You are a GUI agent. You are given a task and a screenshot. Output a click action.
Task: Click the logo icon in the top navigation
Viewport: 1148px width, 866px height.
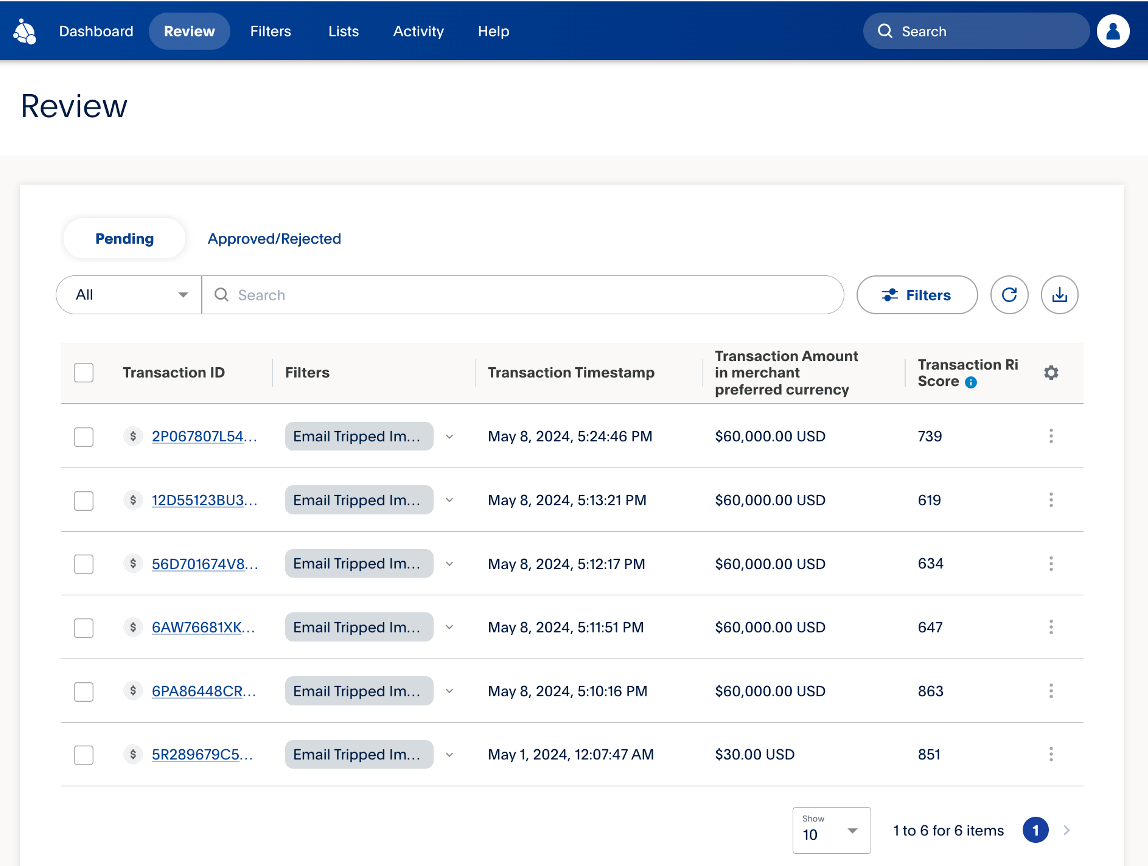coord(25,32)
